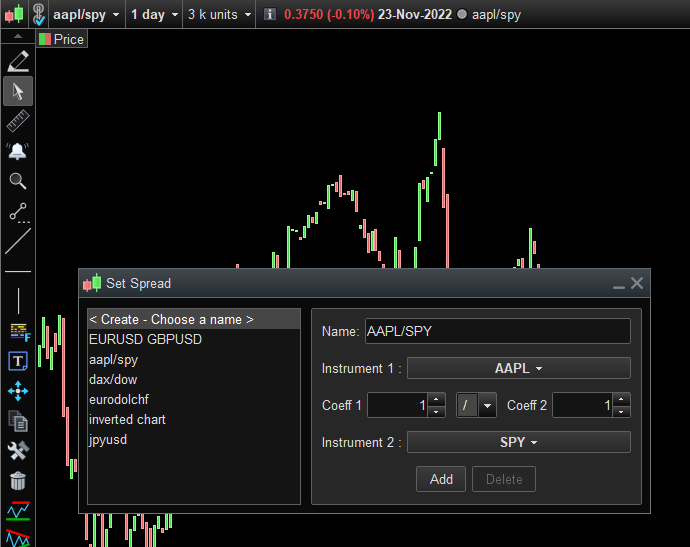690x547 pixels.
Task: Open the spread operator dropdown arrow
Action: tap(487, 405)
